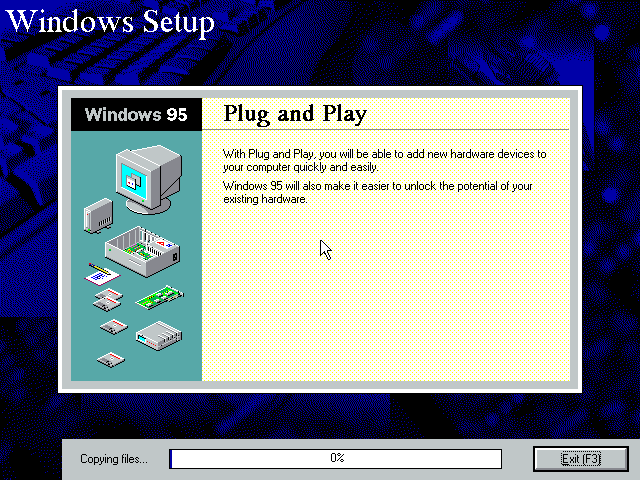Screen dimensions: 640x480
Task: Click the green expansion card icon
Action: [x=160, y=297]
